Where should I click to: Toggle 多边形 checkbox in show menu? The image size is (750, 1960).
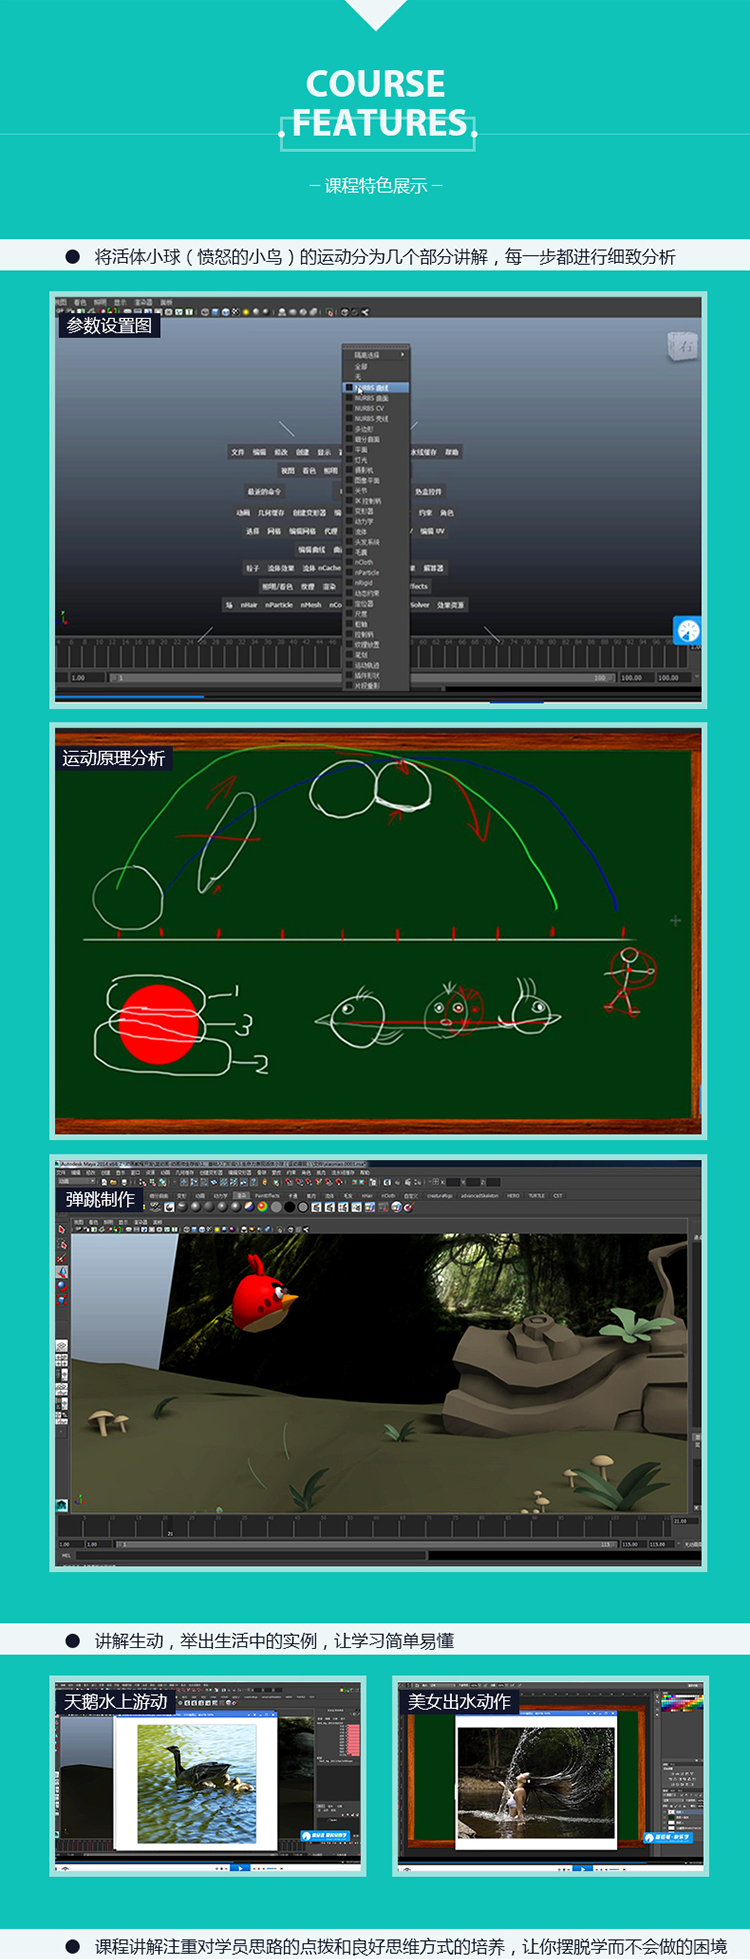[x=349, y=429]
